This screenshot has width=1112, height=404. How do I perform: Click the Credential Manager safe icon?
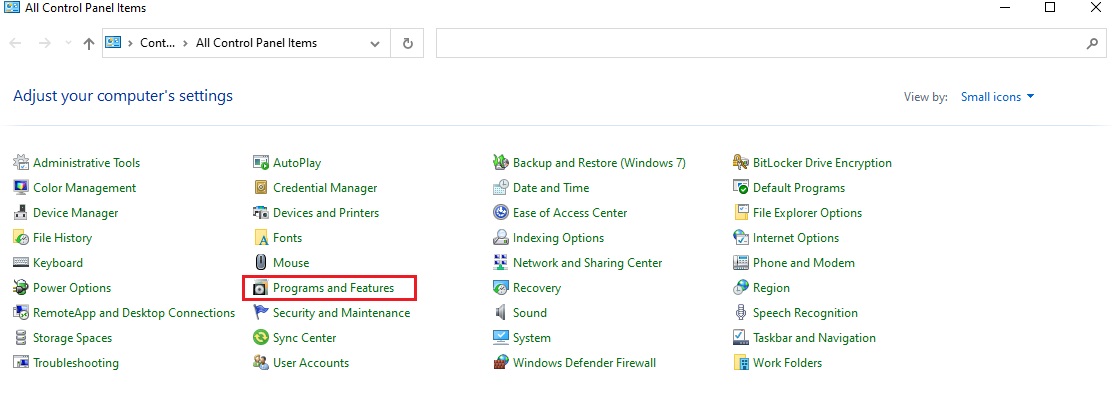pos(261,188)
